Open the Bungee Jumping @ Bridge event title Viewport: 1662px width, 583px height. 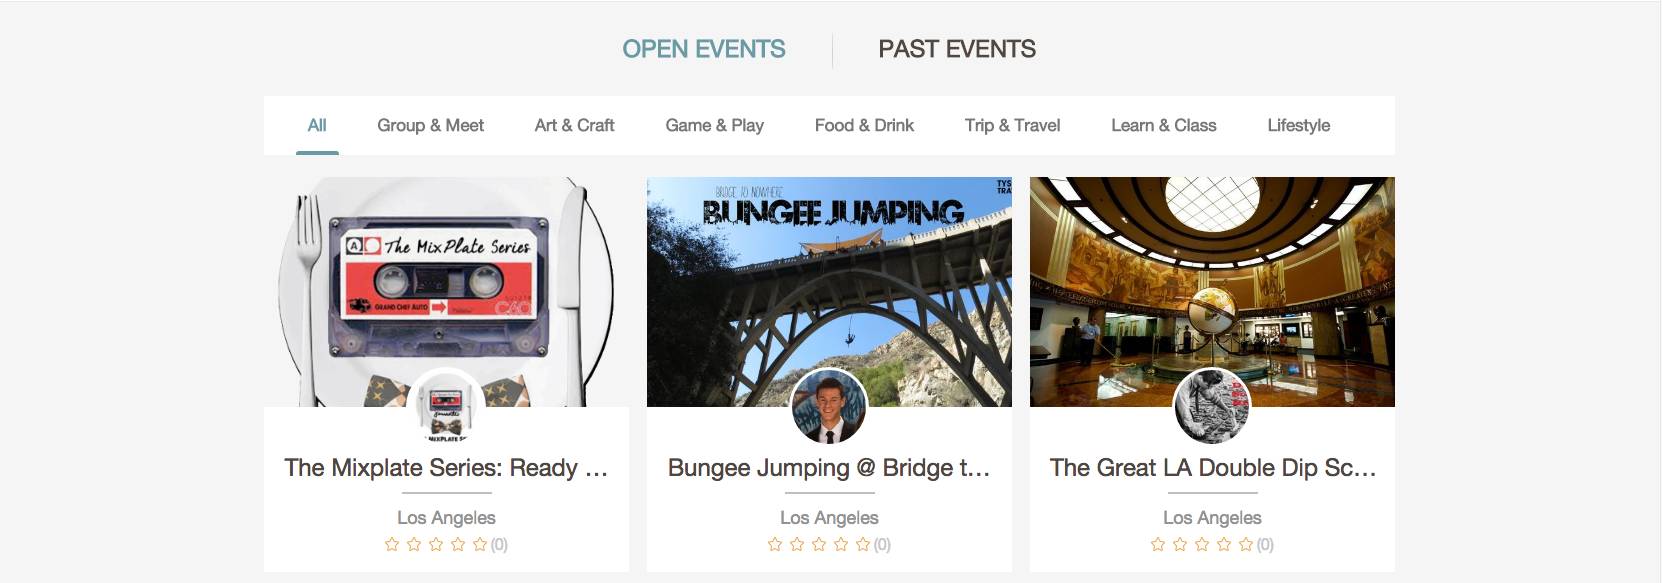coord(829,468)
